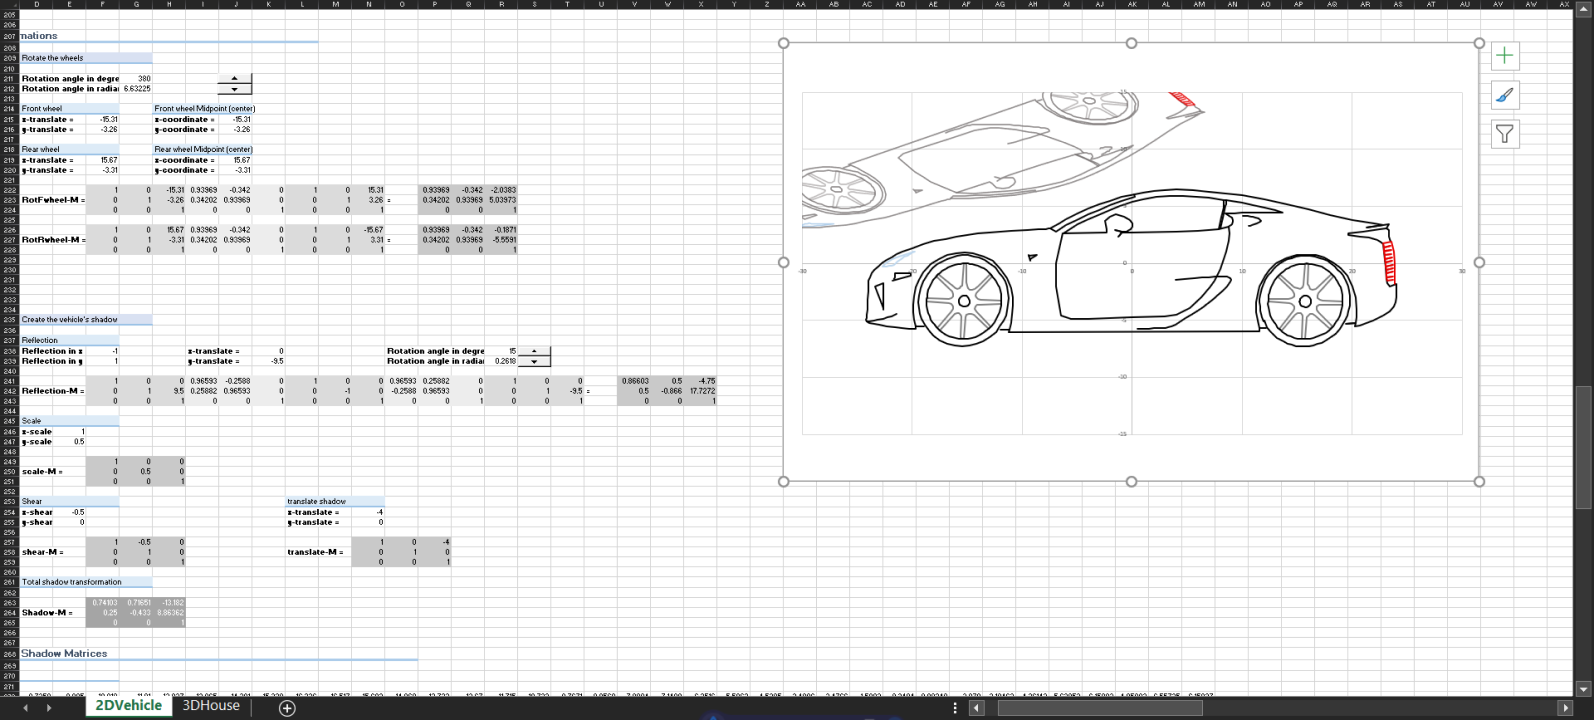Image resolution: width=1594 pixels, height=720 pixels.
Task: Select the top-left chart resize handle
Action: click(x=783, y=43)
